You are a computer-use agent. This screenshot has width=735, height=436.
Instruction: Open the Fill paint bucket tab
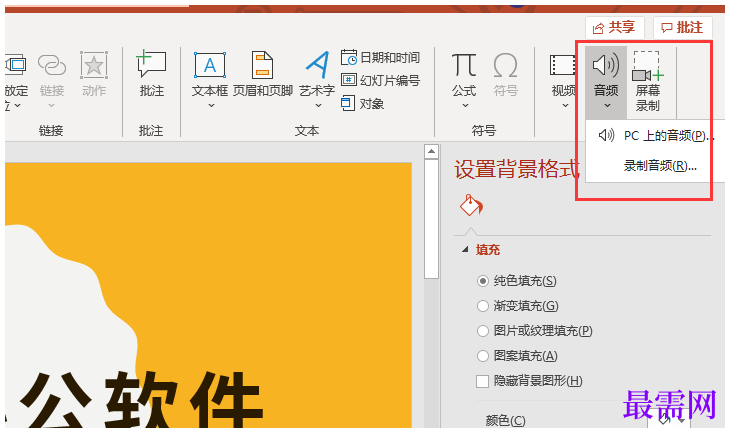click(471, 205)
